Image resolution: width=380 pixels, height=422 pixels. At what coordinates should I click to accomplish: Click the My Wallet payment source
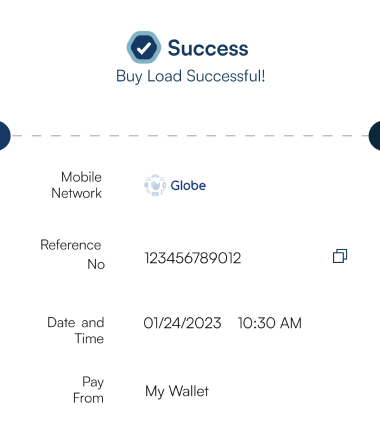tap(177, 391)
